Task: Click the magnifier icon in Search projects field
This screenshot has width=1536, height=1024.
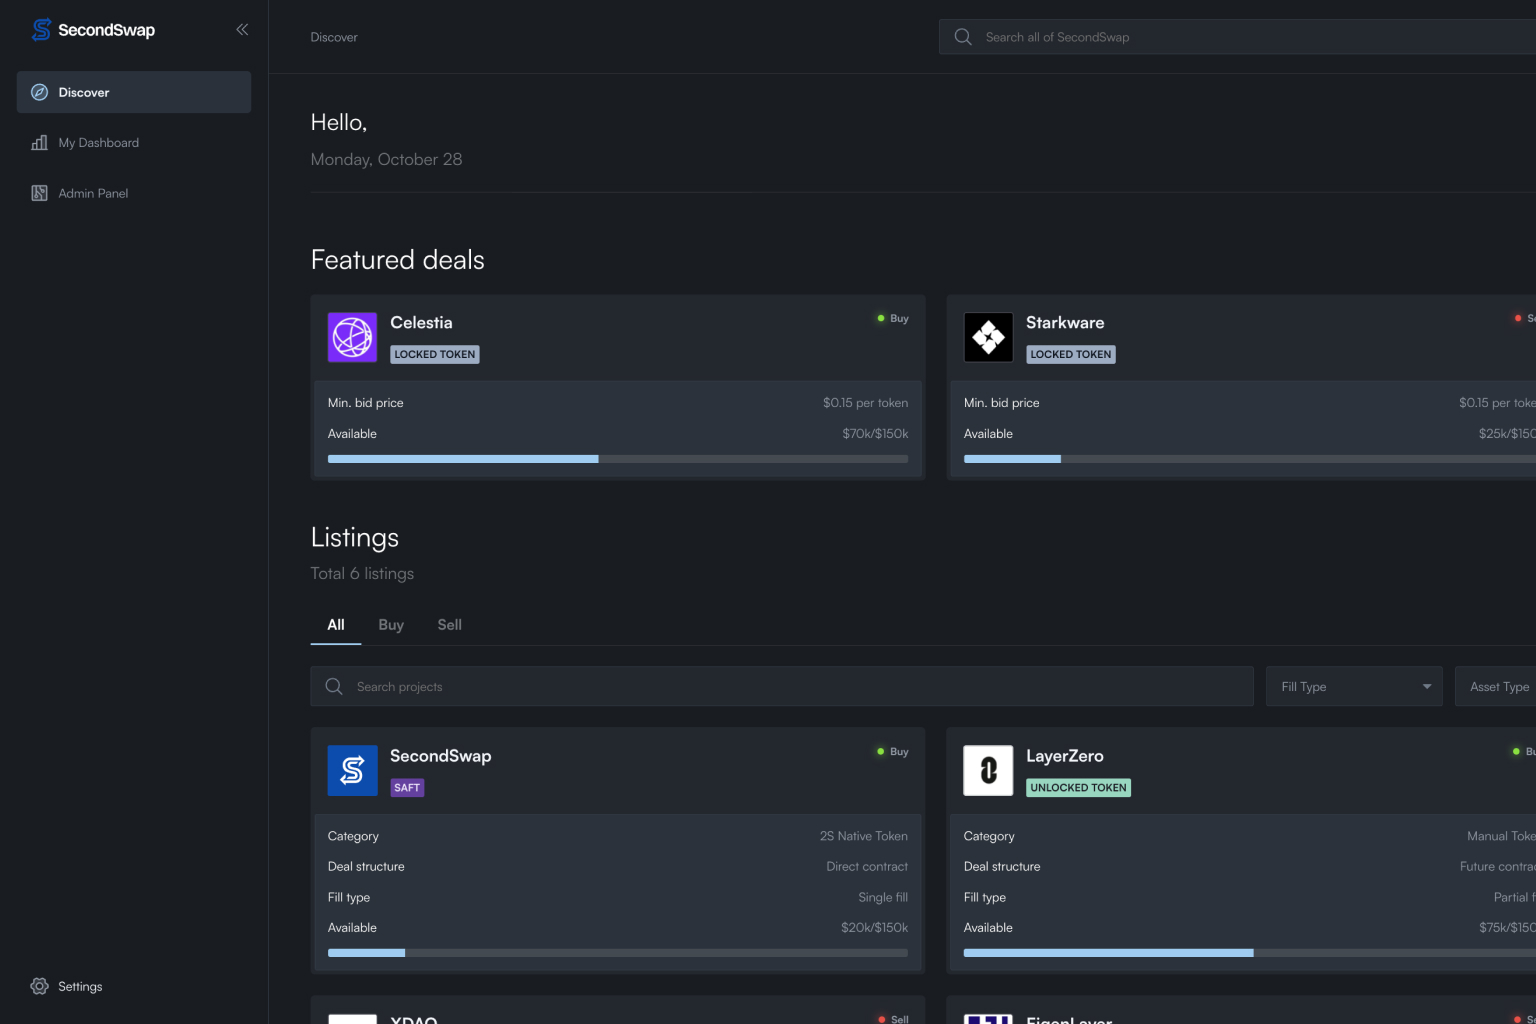Action: [334, 686]
